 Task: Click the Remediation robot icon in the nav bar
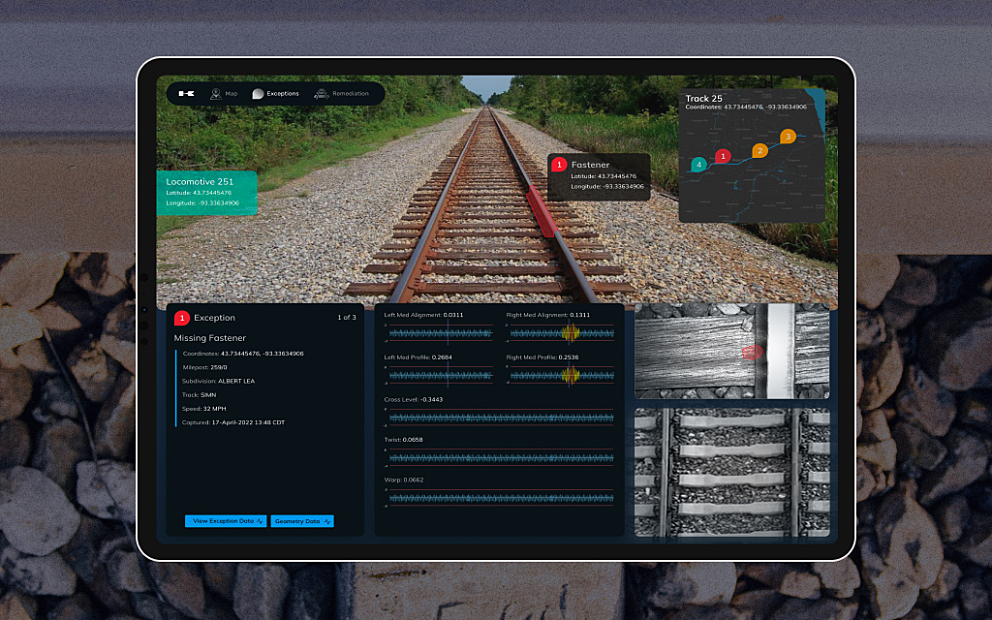[x=322, y=93]
